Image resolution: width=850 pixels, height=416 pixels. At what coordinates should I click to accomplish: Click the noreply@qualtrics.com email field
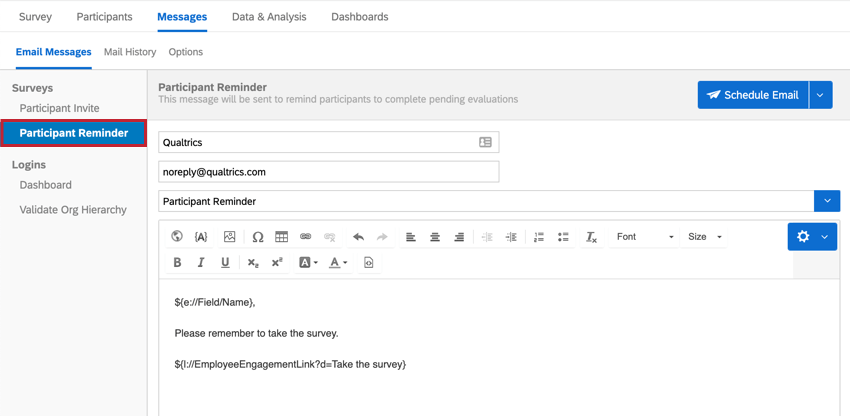(329, 172)
